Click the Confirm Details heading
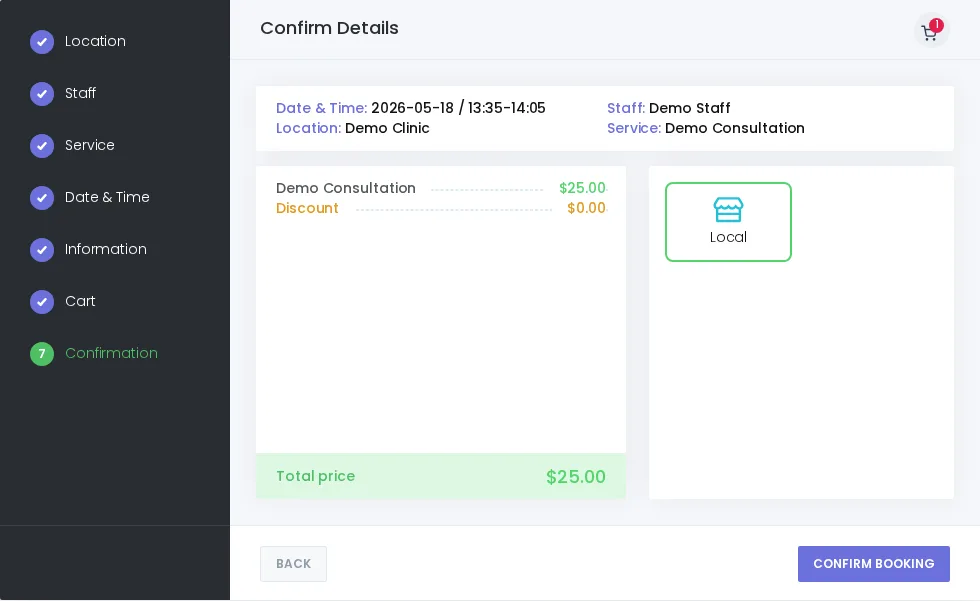The image size is (980, 601). click(x=329, y=28)
